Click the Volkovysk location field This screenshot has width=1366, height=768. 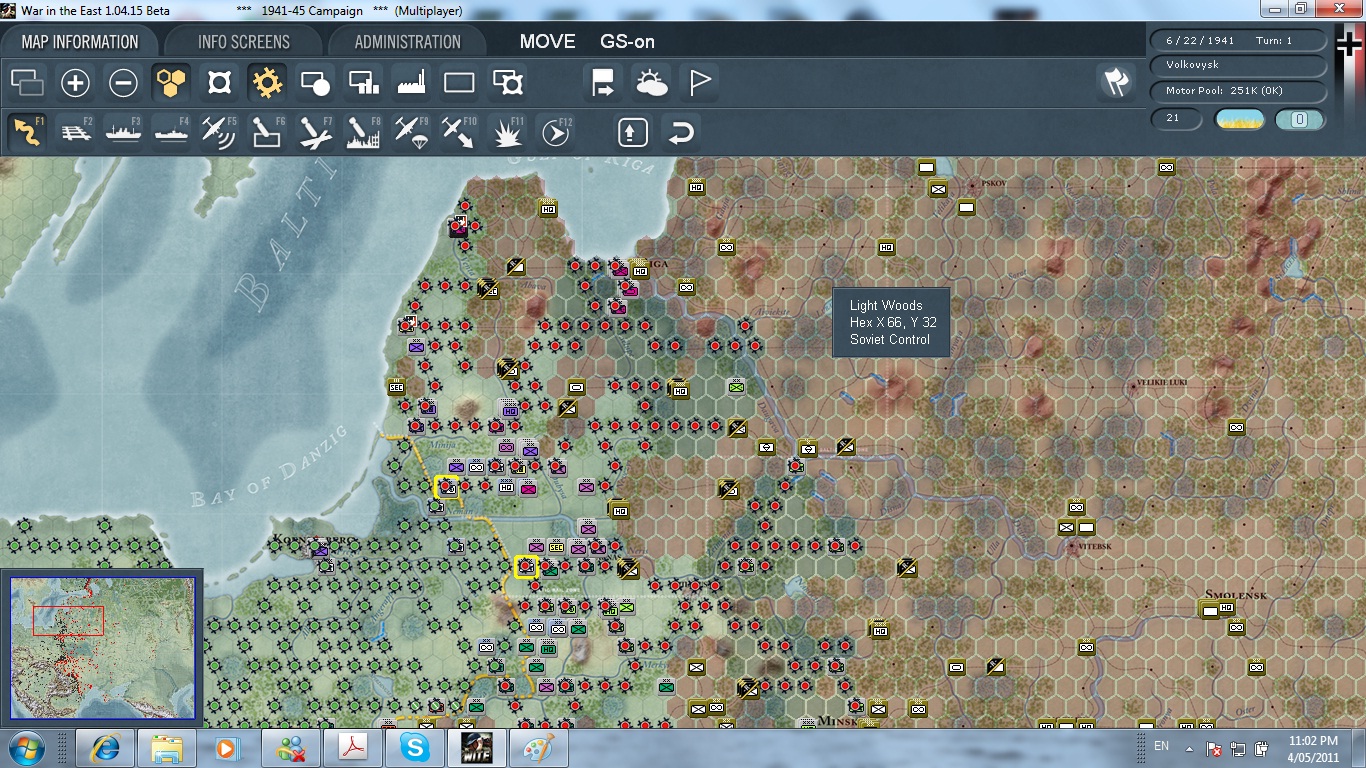click(1239, 65)
